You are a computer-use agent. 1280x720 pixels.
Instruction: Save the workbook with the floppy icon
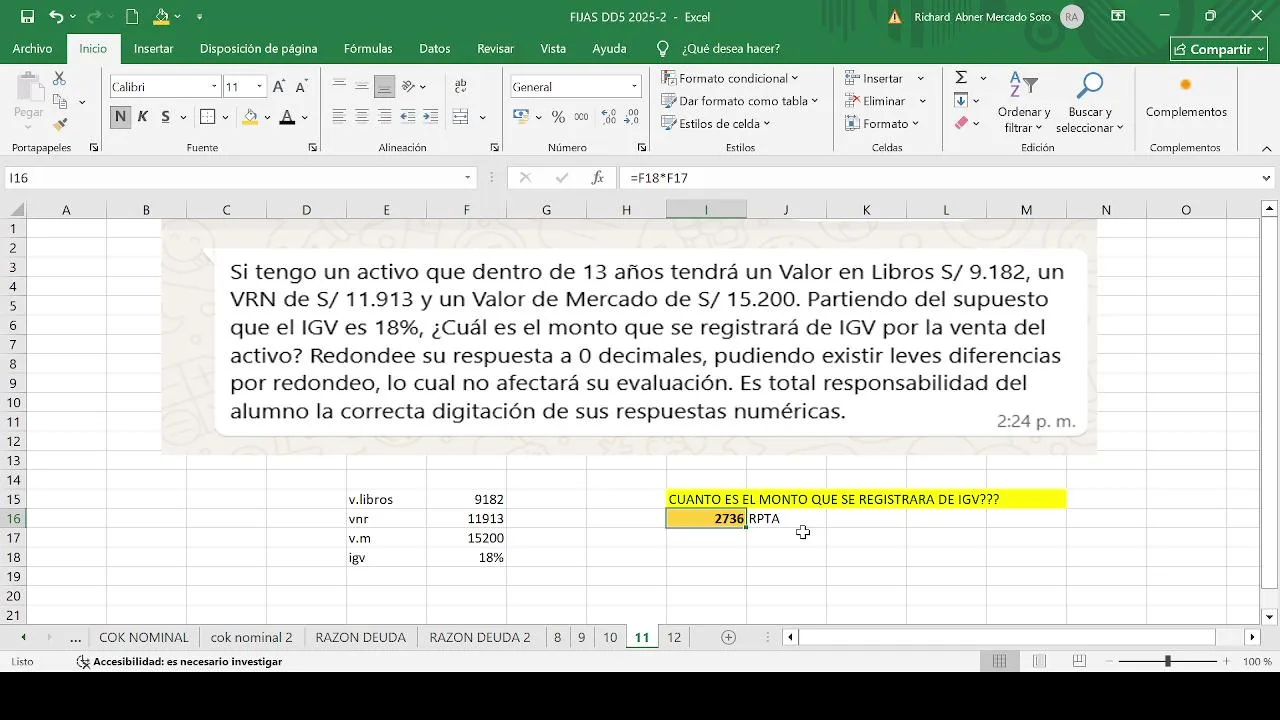pos(27,17)
